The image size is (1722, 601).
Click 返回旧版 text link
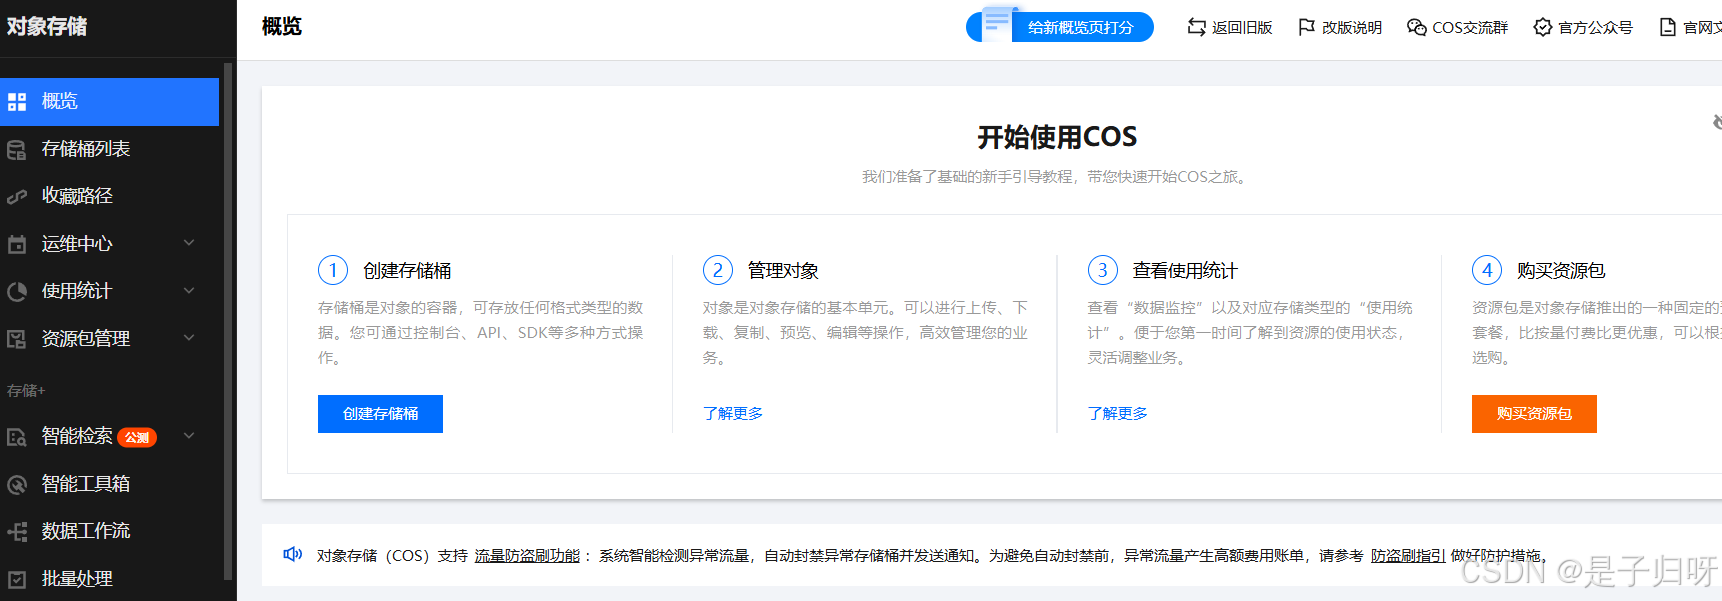click(x=1242, y=28)
